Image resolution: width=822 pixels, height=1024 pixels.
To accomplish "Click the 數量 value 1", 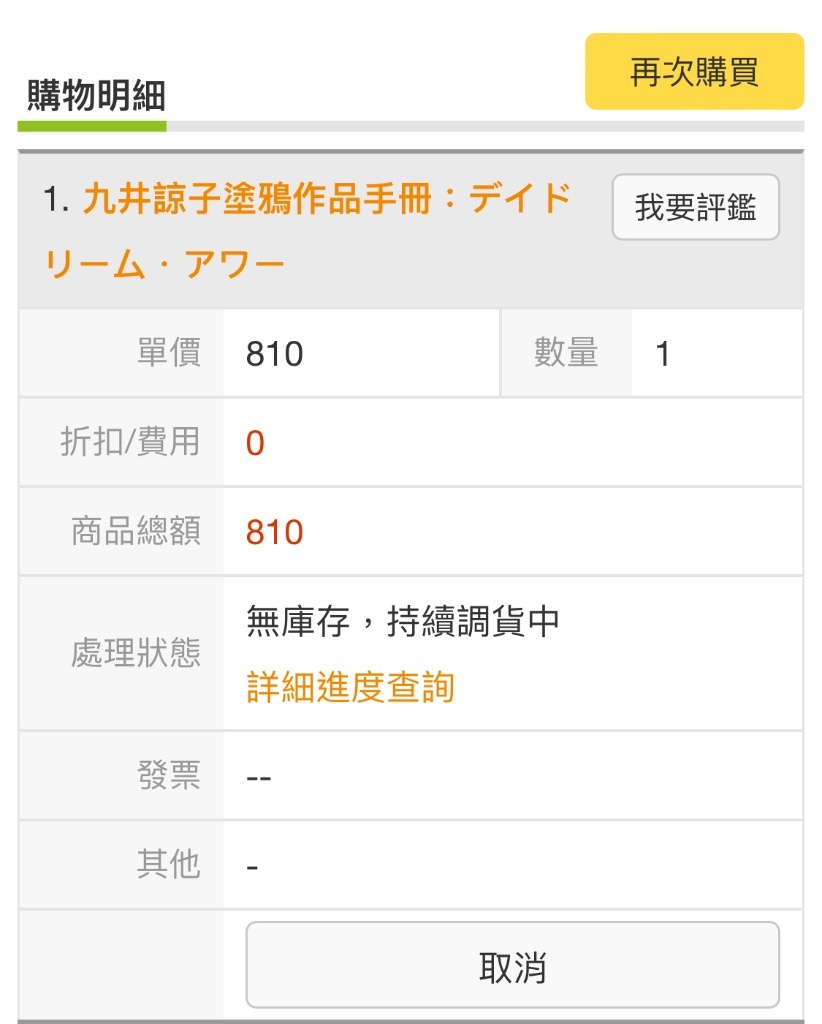I will tap(662, 354).
